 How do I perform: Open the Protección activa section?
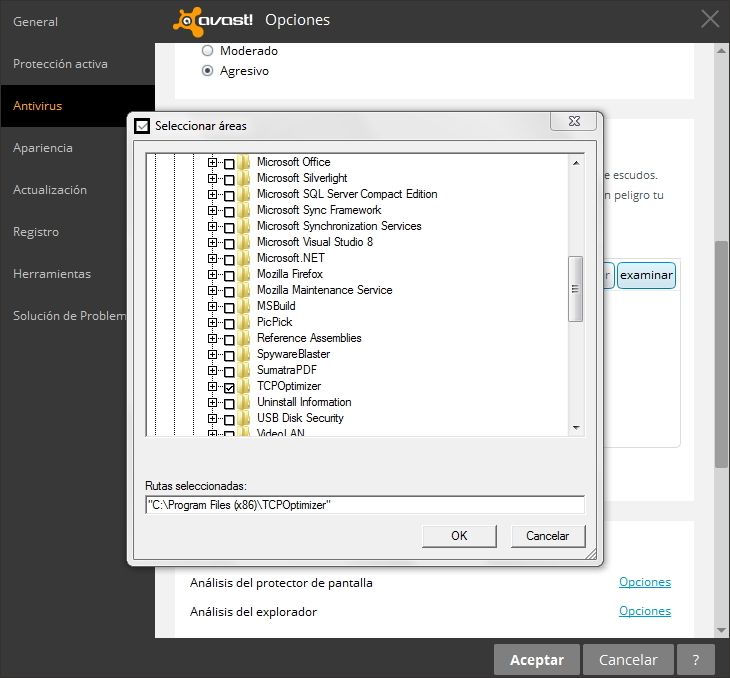point(78,64)
